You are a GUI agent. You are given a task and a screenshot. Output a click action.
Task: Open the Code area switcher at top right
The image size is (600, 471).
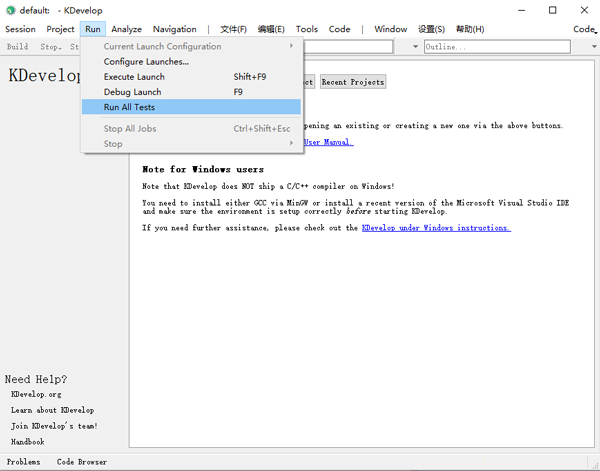pos(585,29)
